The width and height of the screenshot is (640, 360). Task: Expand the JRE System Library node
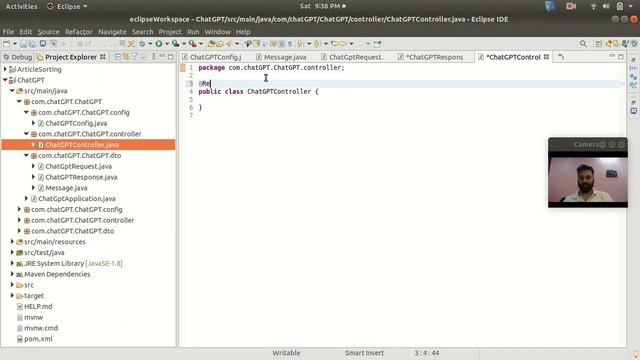coord(12,263)
